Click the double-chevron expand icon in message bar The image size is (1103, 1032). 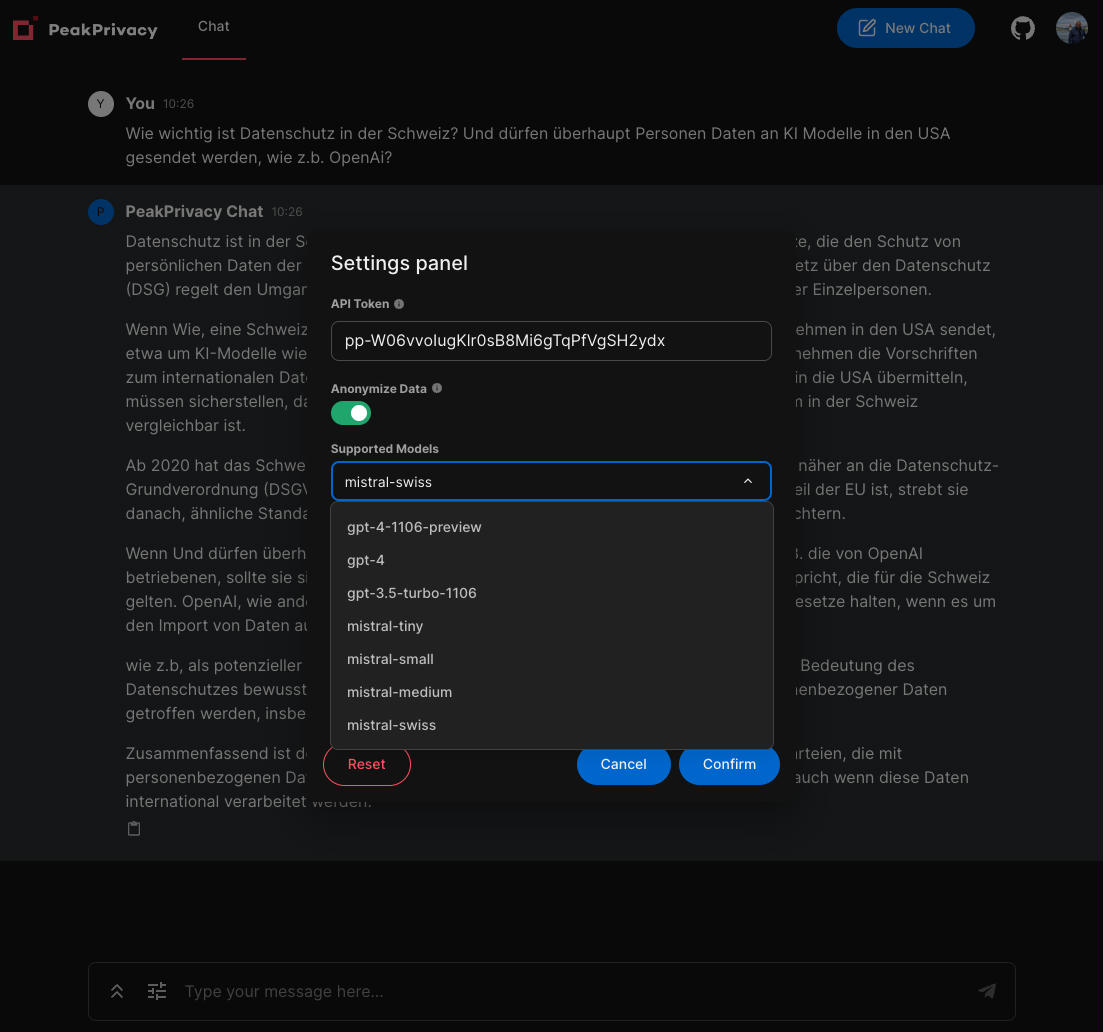tap(117, 991)
